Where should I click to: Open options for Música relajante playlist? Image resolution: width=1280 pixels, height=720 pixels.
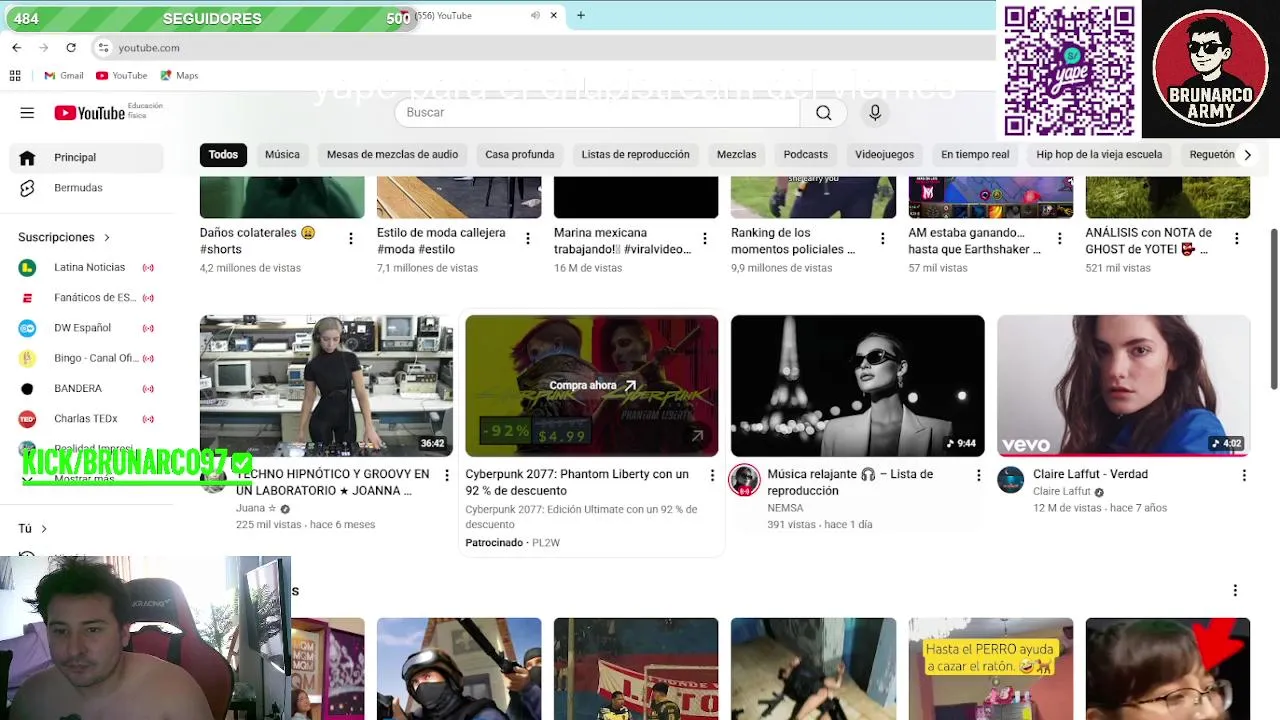[978, 476]
